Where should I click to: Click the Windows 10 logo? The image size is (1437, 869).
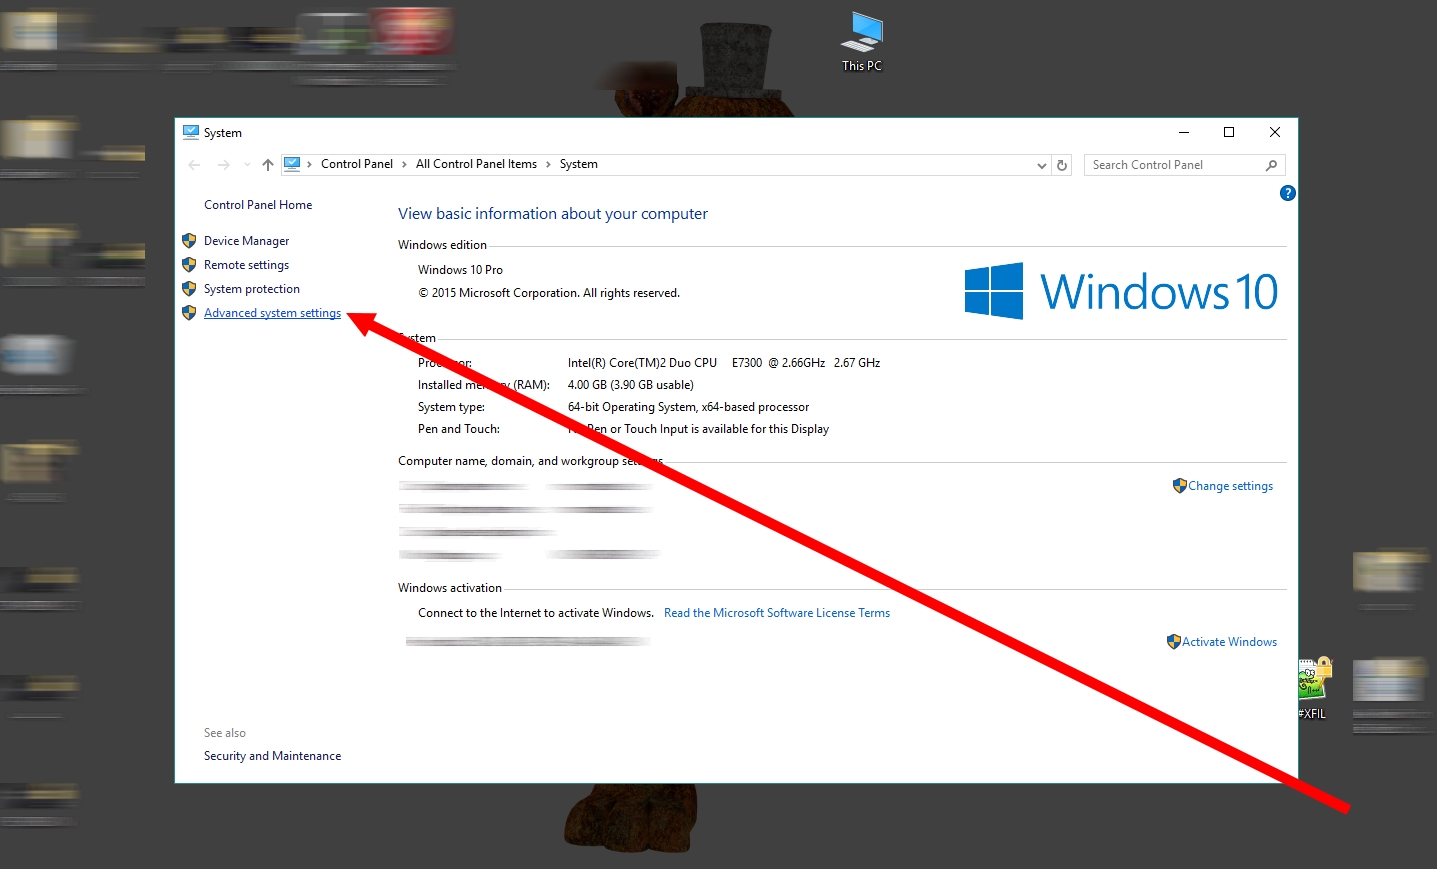[1121, 291]
